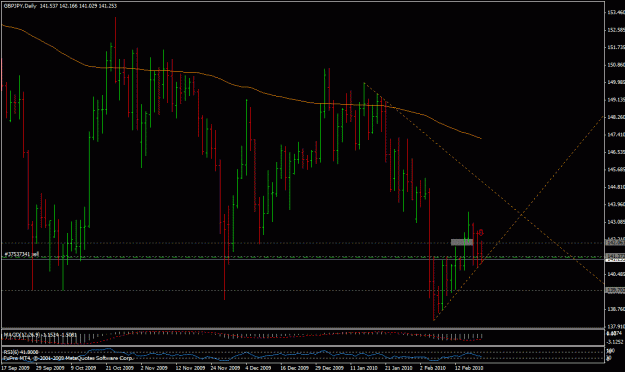Click the 149.135 price scale label
625x372 pixels.
tap(616, 100)
